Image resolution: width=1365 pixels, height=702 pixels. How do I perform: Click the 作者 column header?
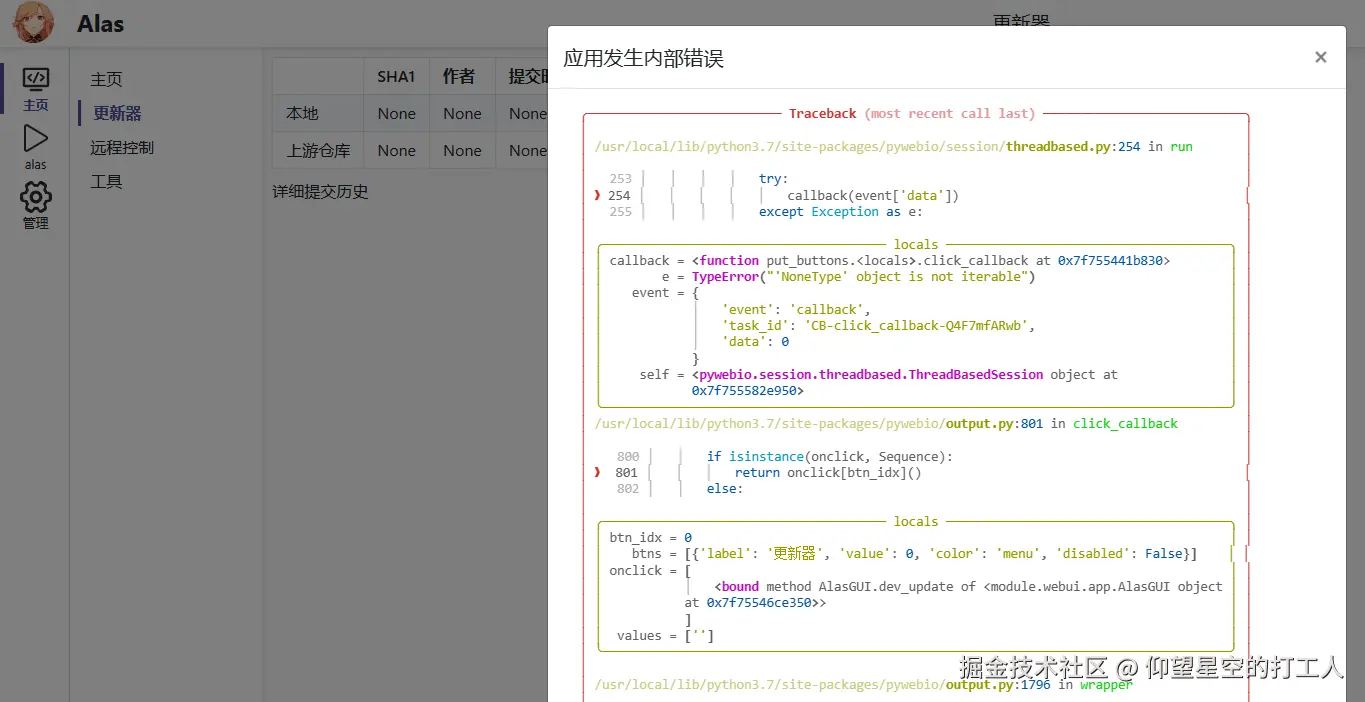[x=462, y=76]
